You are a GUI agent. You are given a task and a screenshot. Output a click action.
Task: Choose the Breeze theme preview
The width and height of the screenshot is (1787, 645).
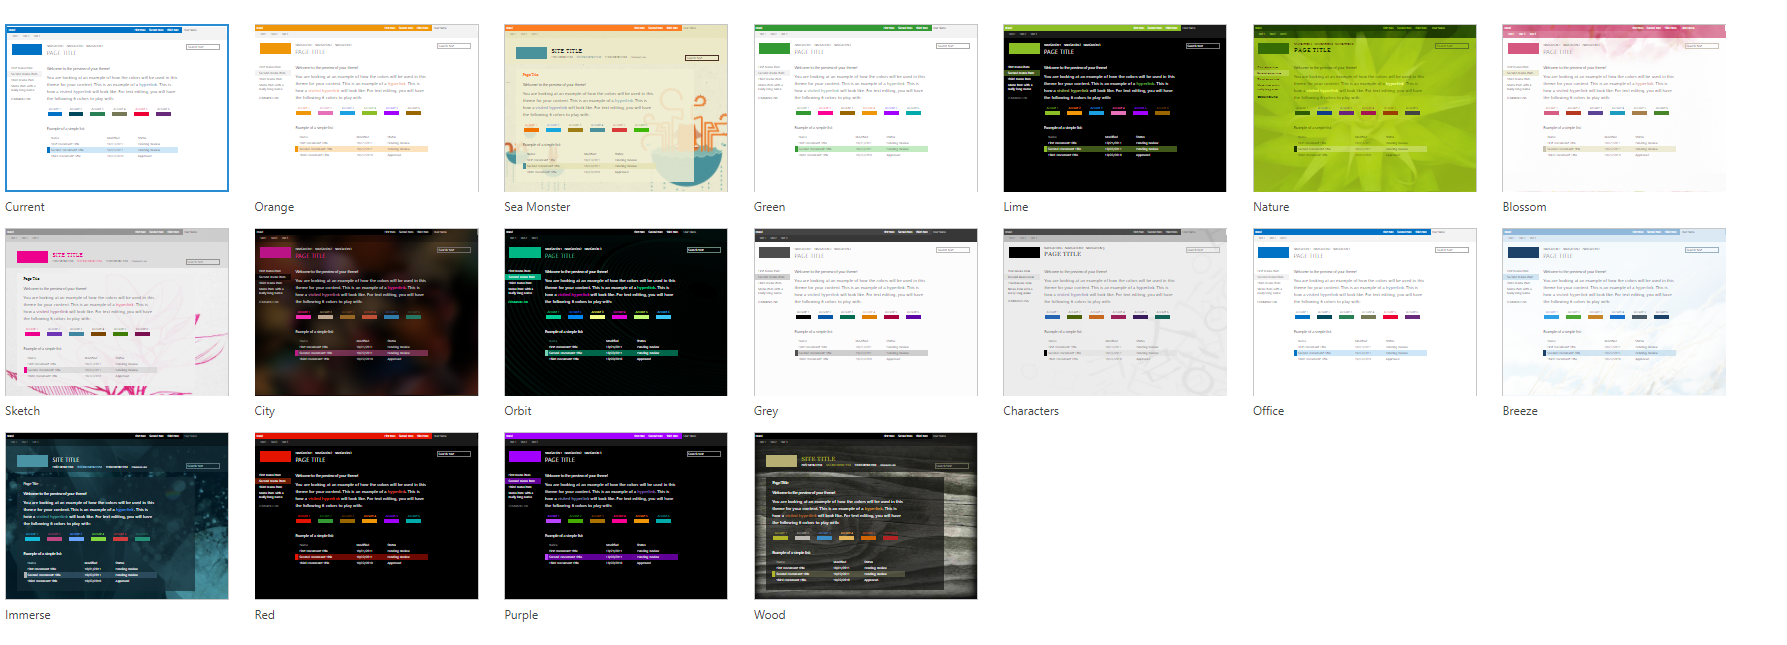(x=1614, y=312)
